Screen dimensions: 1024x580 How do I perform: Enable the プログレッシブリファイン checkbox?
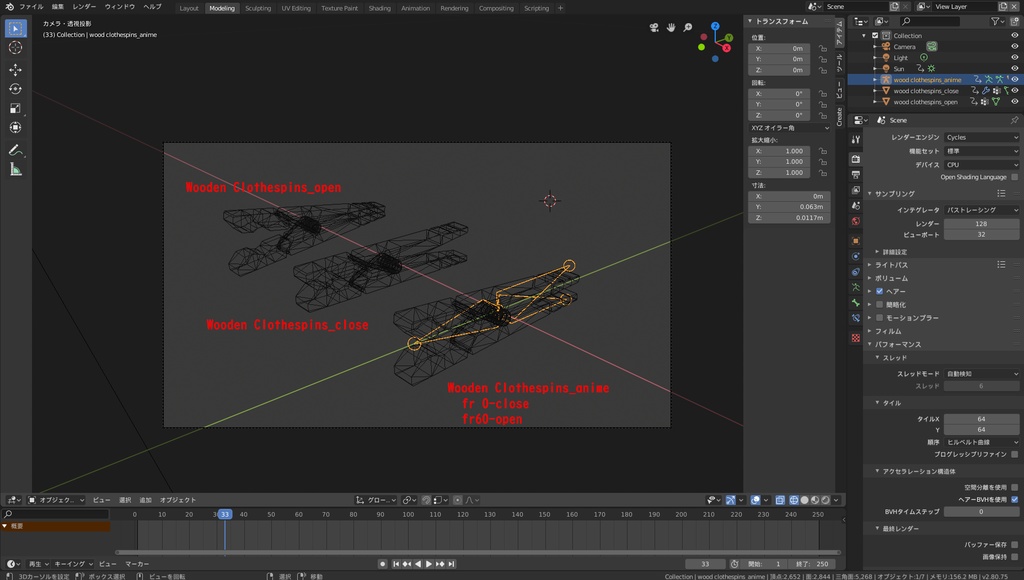pos(1014,454)
